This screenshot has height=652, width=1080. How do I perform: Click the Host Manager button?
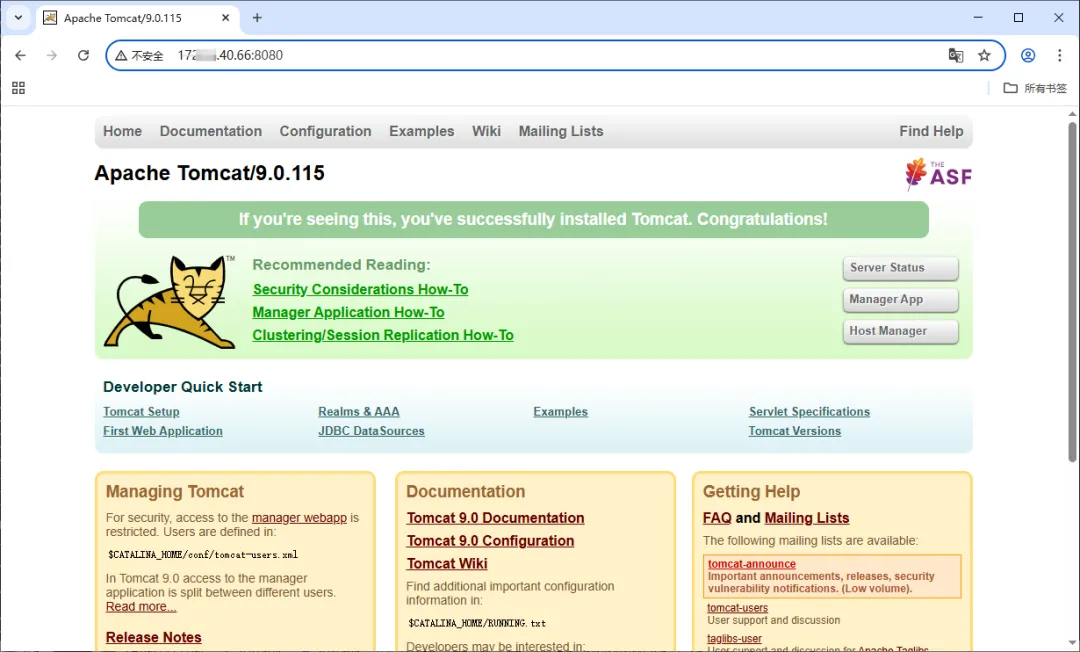click(x=900, y=331)
